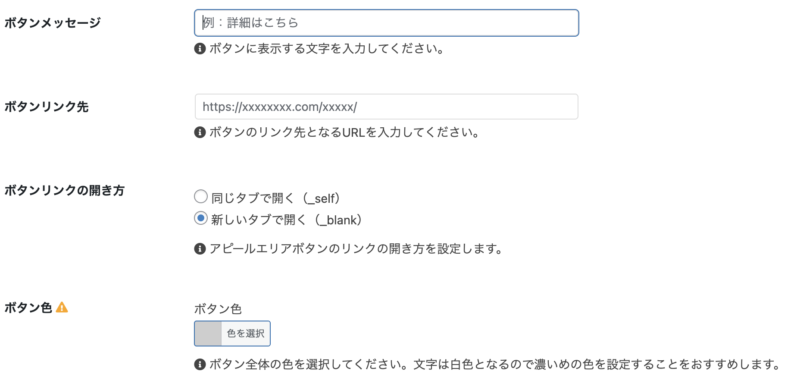Click the ボタンリンクの開き方 setting label

point(64,190)
